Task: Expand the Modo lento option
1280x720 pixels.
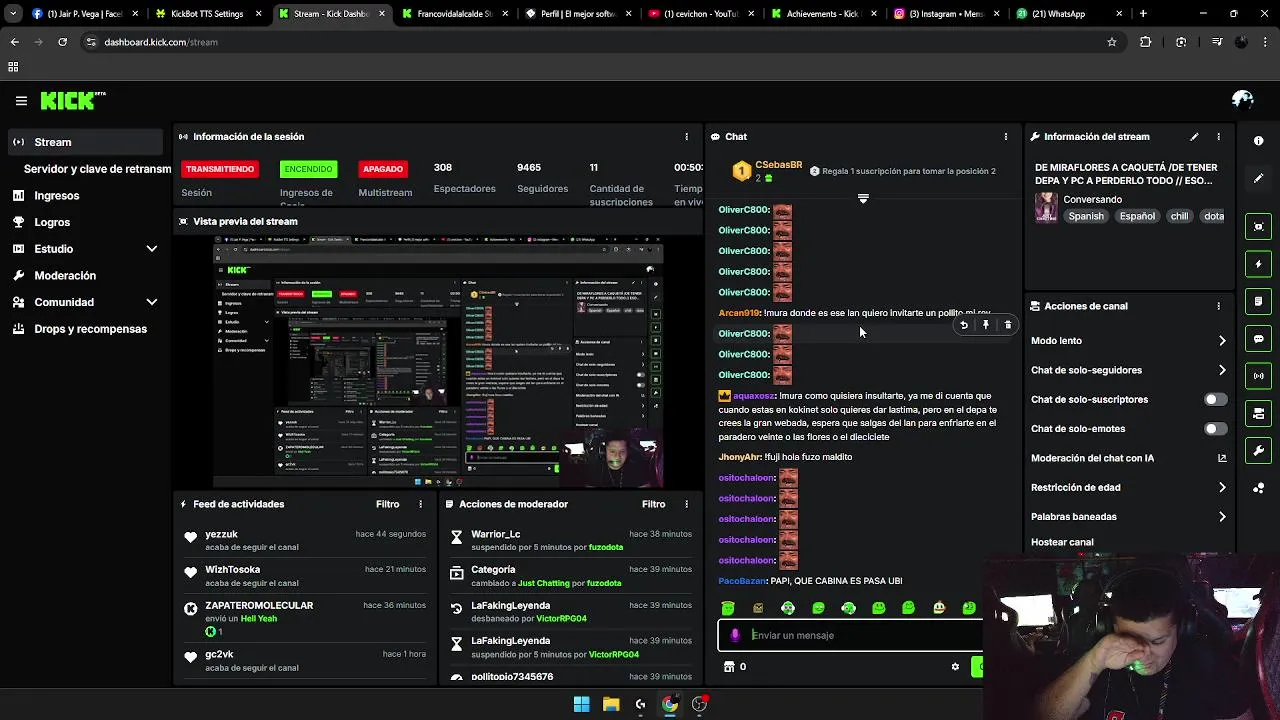Action: 1222,341
